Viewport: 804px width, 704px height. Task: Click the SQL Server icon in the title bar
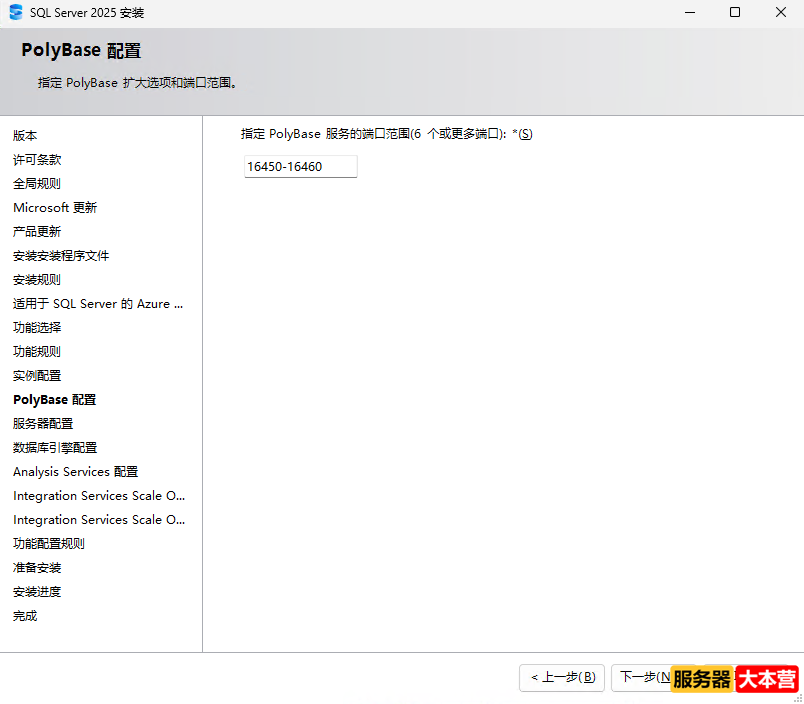tap(14, 13)
